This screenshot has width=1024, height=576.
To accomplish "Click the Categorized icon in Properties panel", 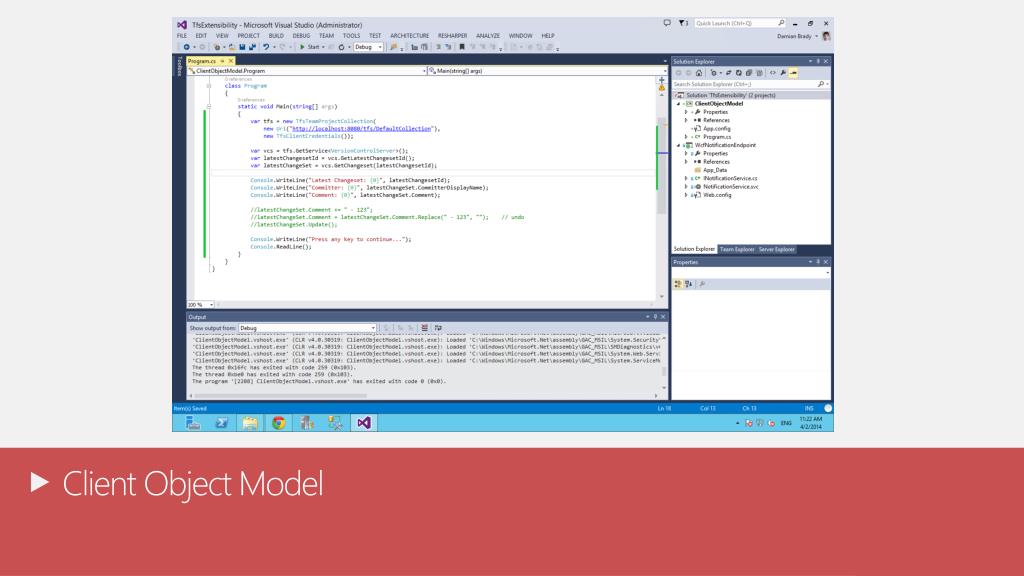I will [x=678, y=284].
